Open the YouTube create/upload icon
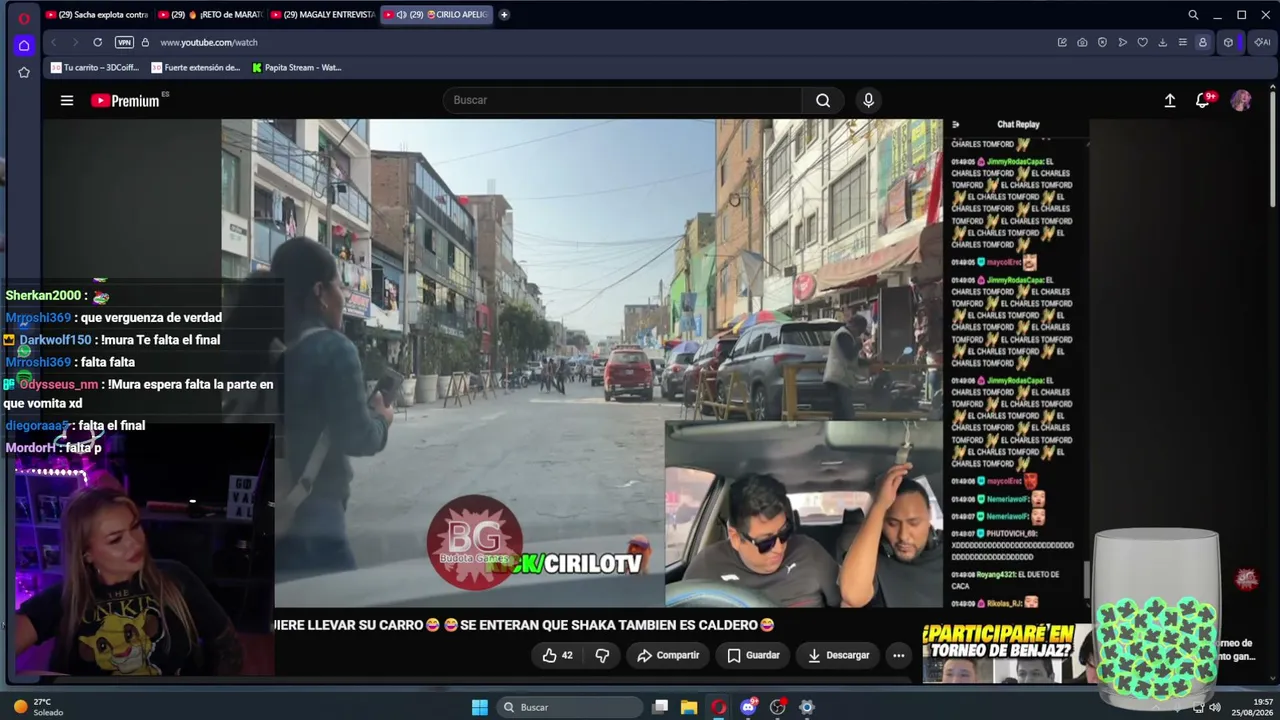 1170,100
